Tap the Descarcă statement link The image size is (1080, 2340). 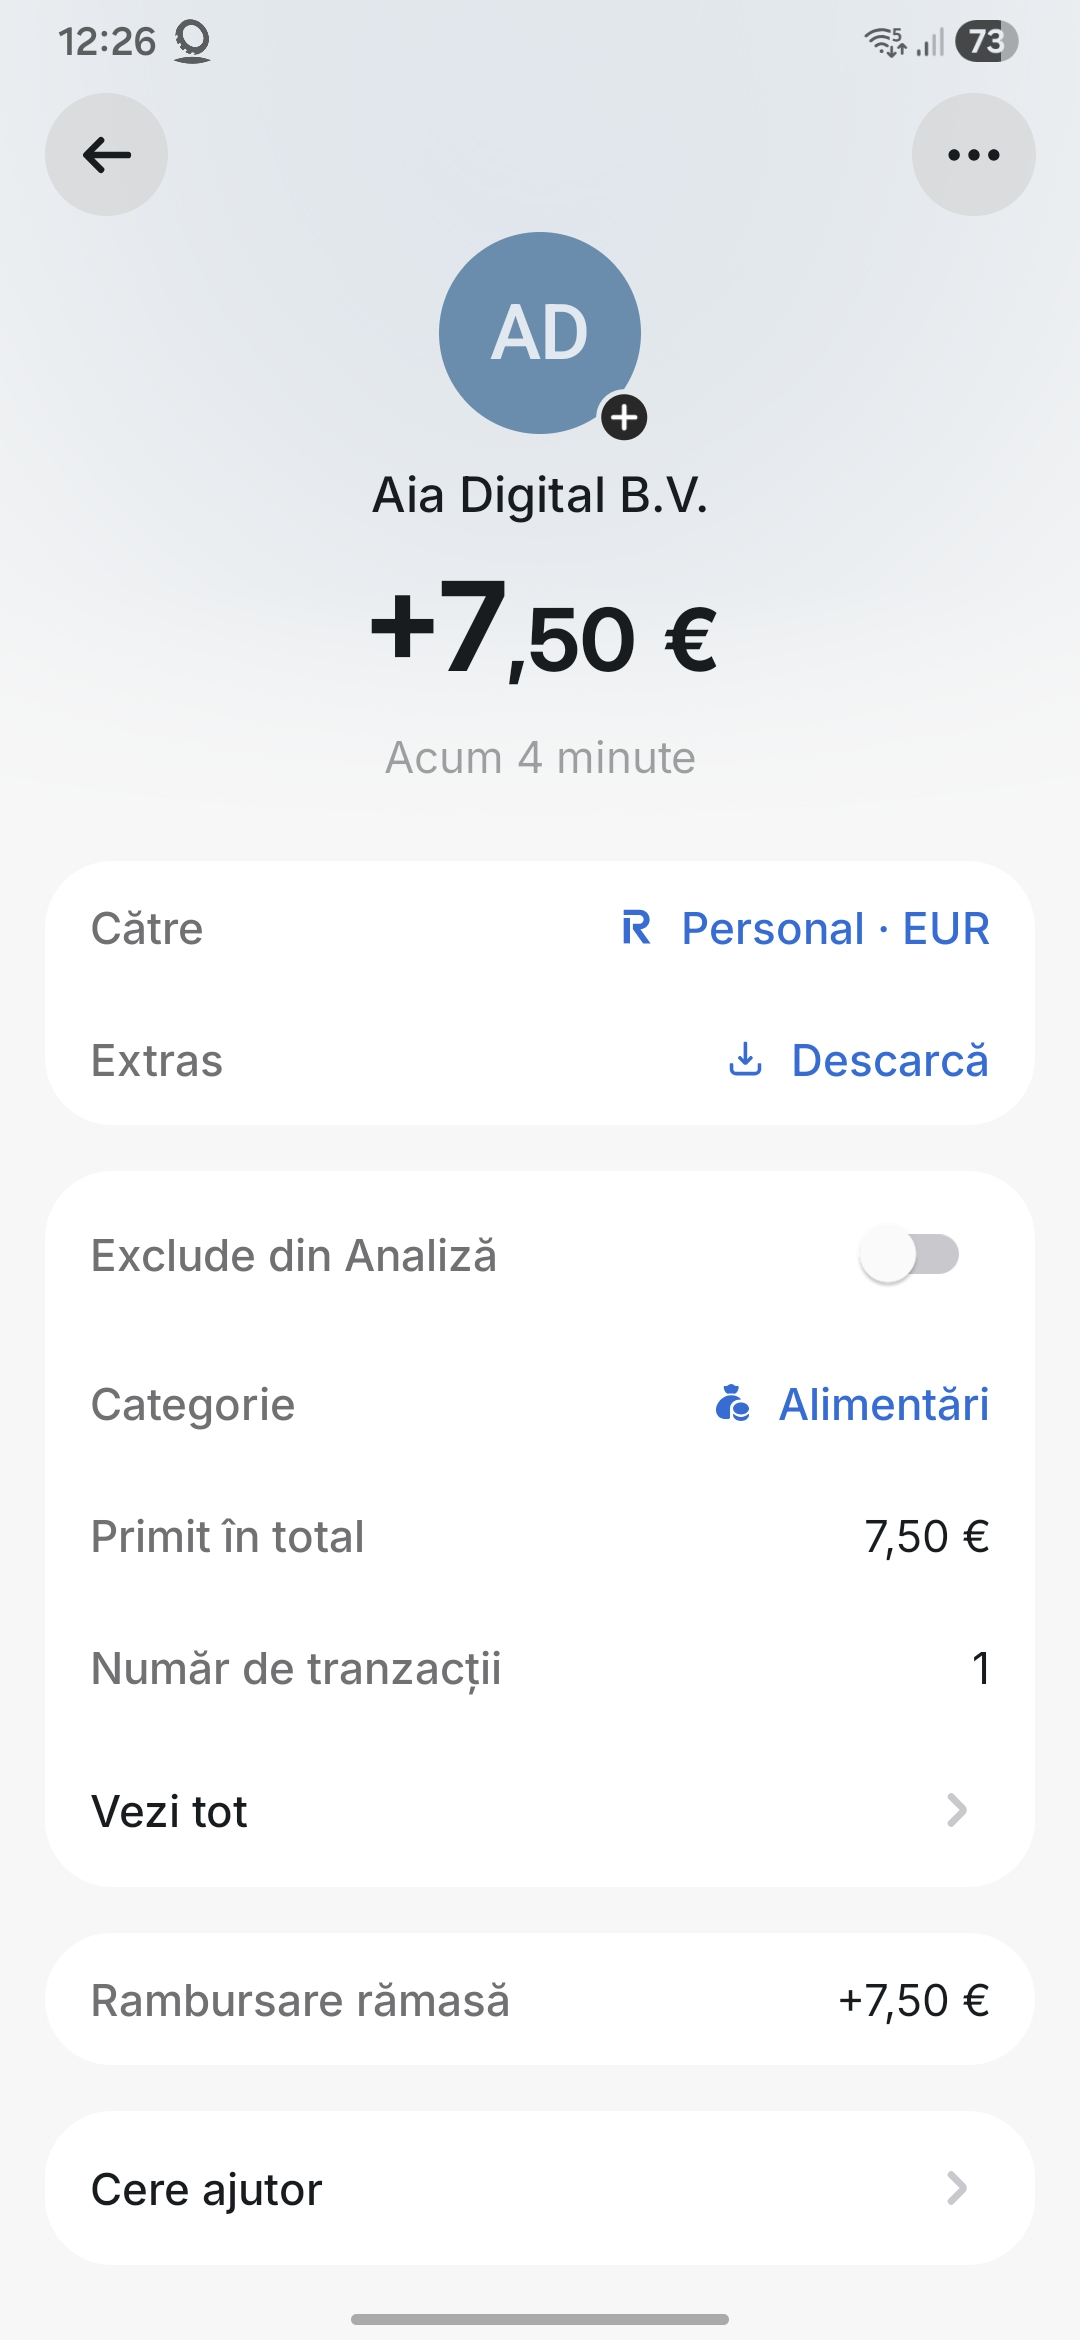click(x=889, y=1060)
